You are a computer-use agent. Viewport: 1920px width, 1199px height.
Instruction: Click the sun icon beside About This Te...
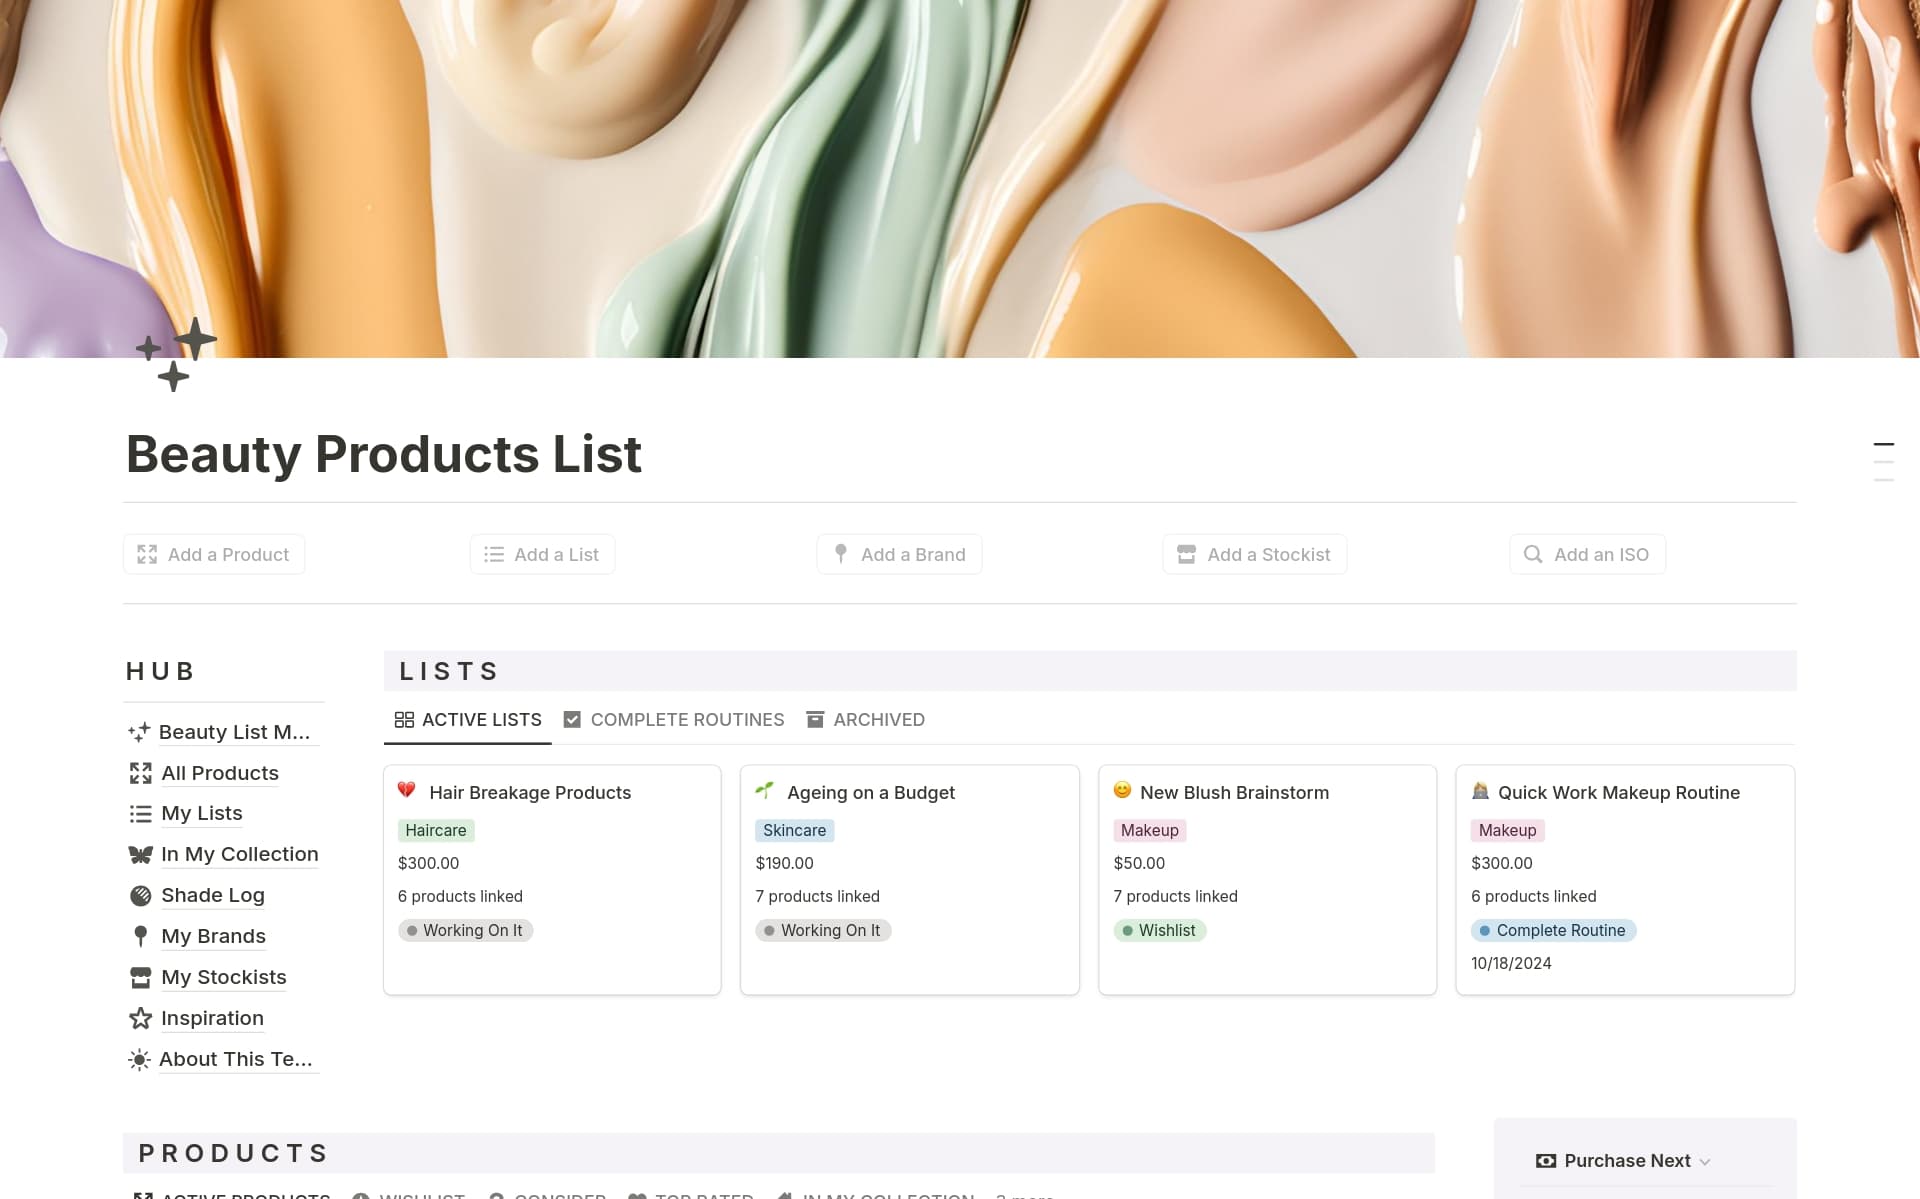[139, 1060]
